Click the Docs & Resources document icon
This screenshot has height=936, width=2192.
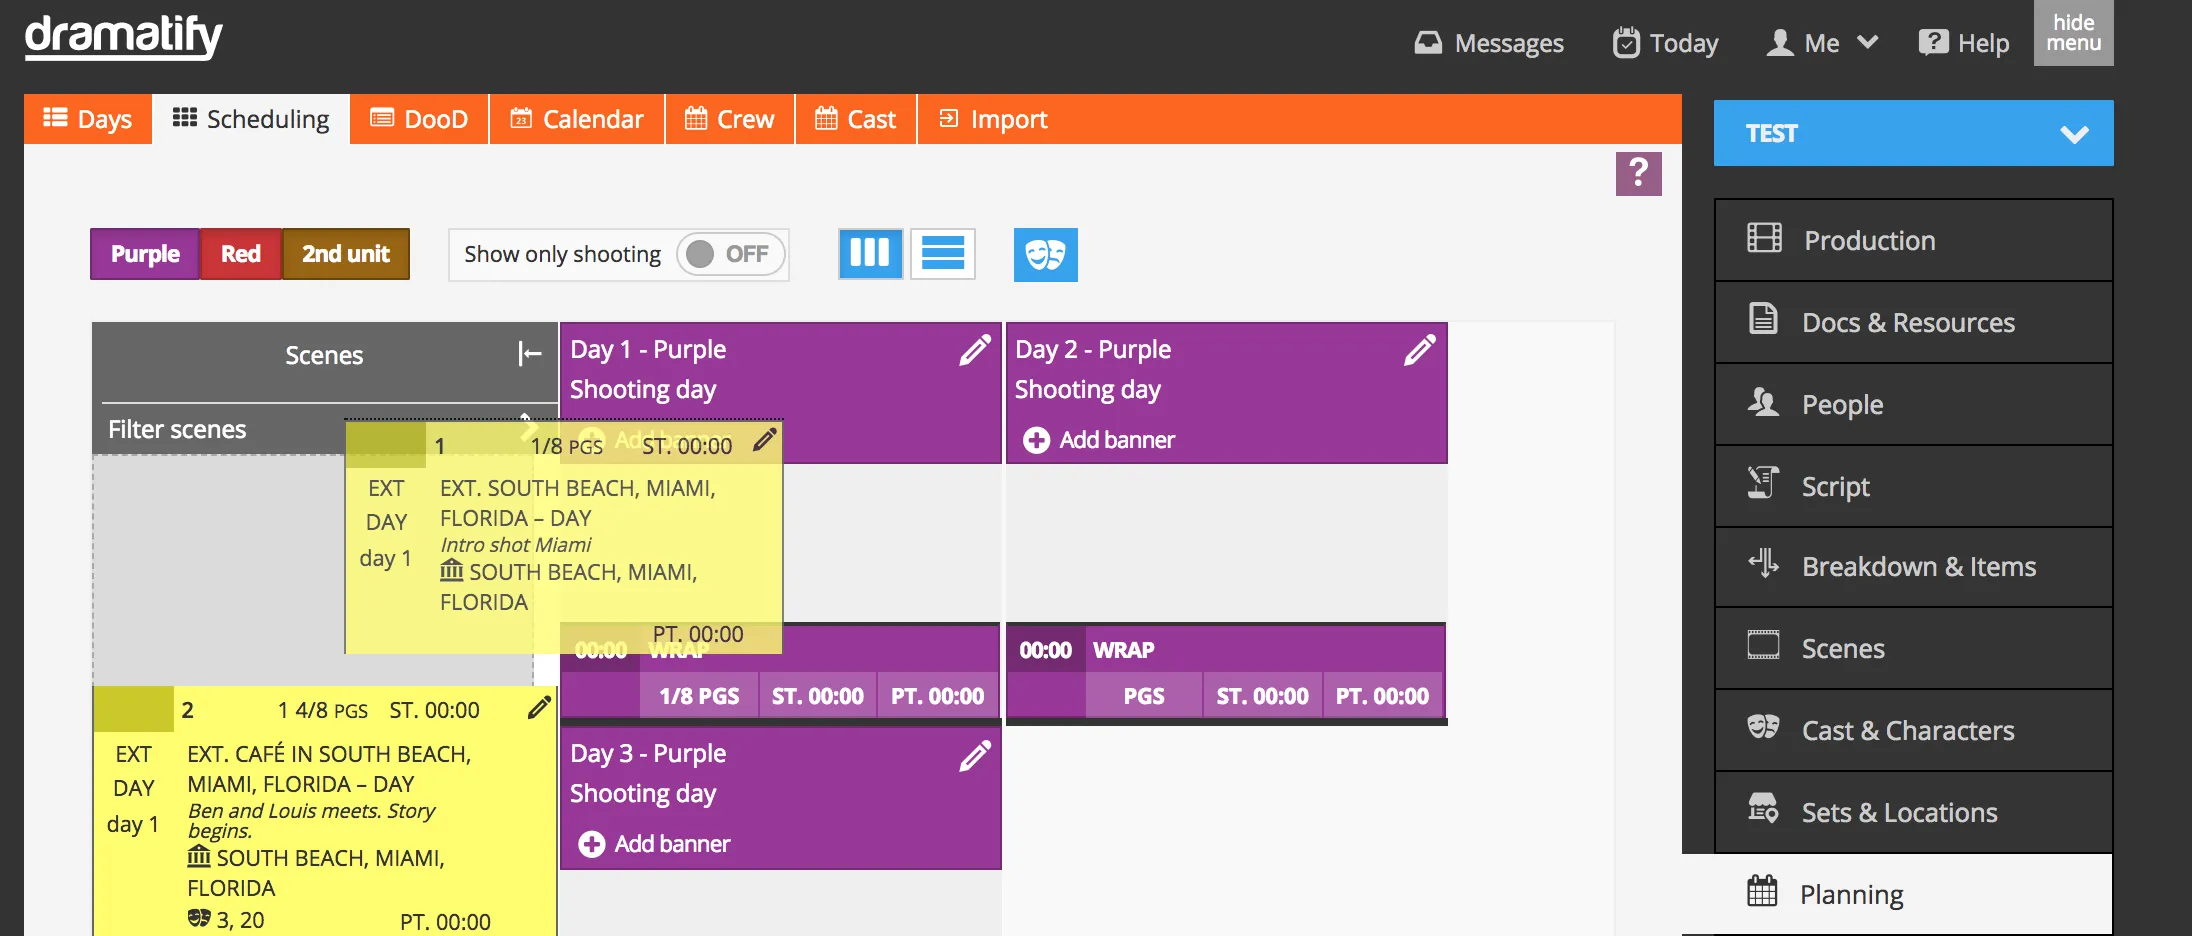point(1763,319)
